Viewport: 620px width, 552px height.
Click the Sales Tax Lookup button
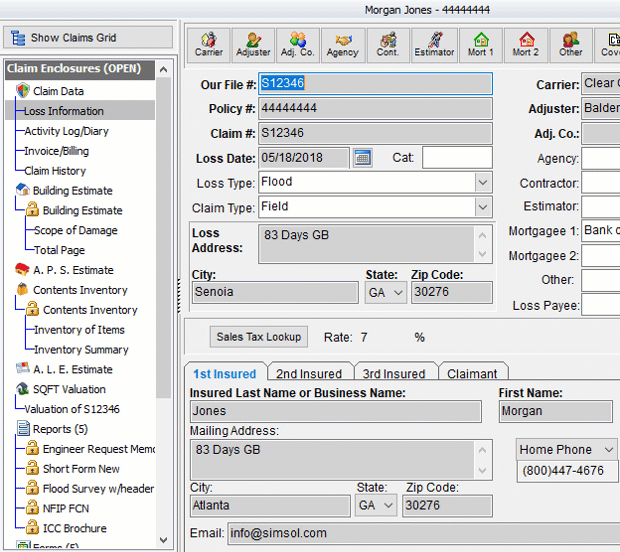(x=259, y=337)
